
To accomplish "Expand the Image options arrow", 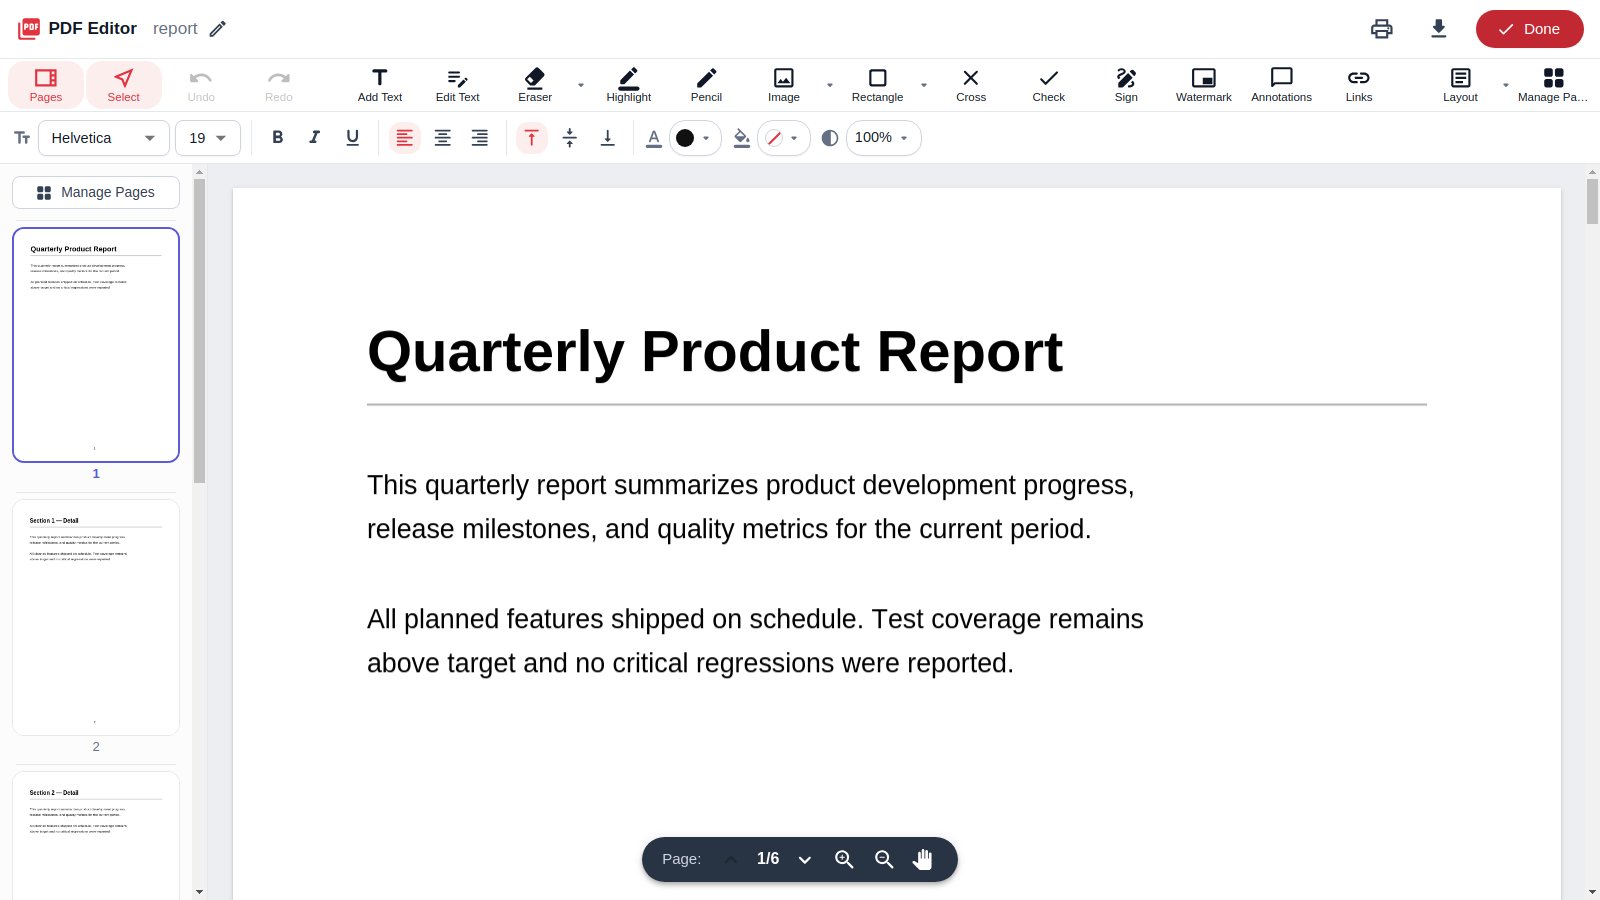I will tap(830, 85).
